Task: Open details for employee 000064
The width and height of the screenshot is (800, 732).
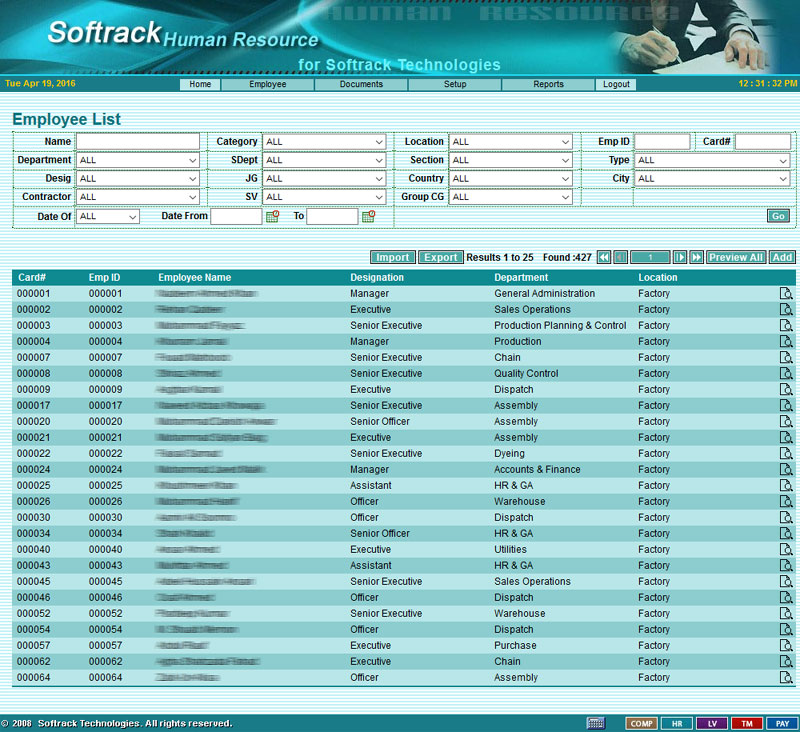Action: 786,678
